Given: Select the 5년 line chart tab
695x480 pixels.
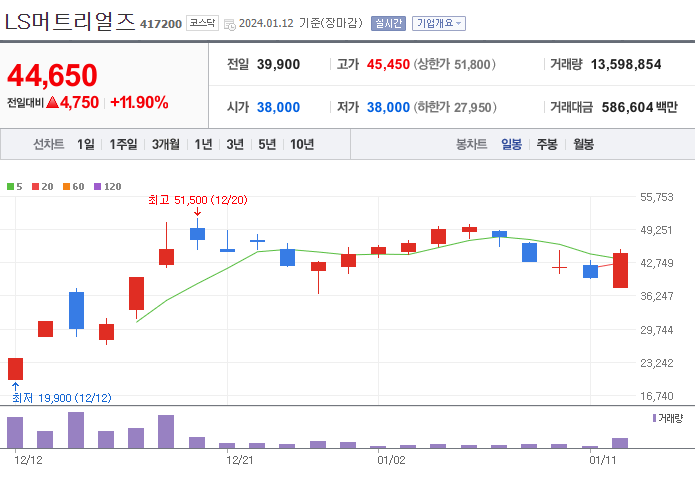Looking at the screenshot, I should [267, 144].
